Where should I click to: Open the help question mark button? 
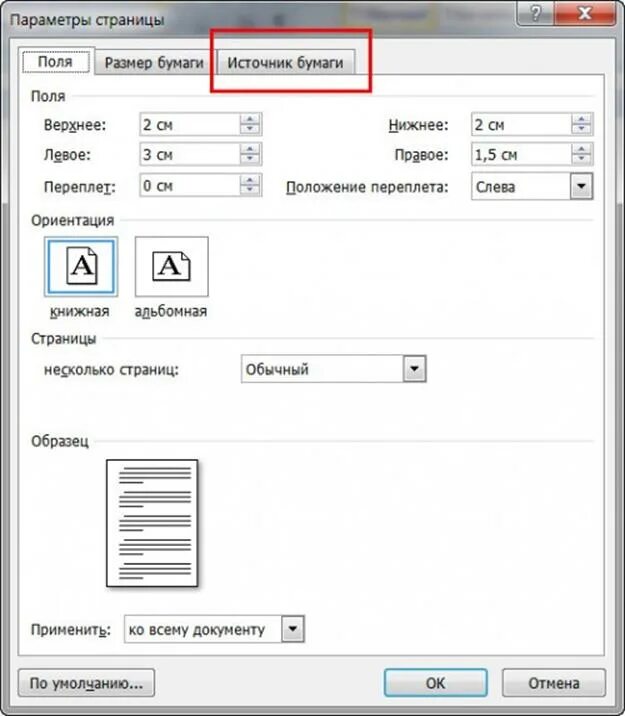[x=536, y=14]
